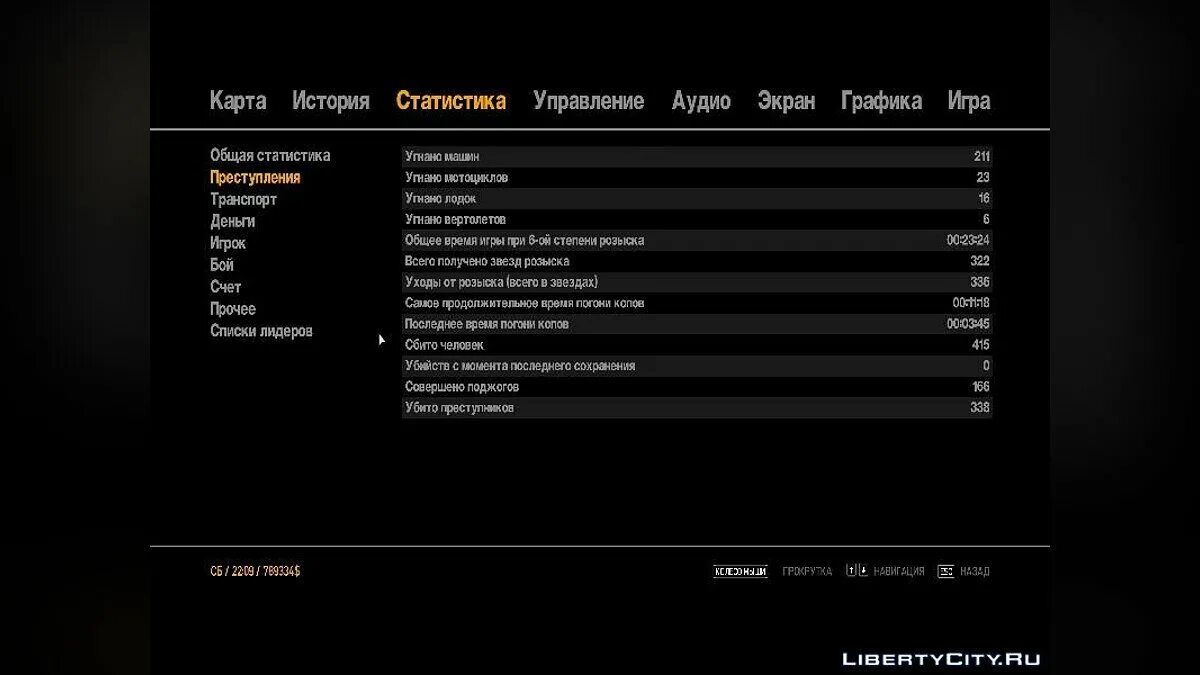Image resolution: width=1200 pixels, height=675 pixels.
Task: Click the value 322 for wanted stars received
Action: (x=980, y=261)
